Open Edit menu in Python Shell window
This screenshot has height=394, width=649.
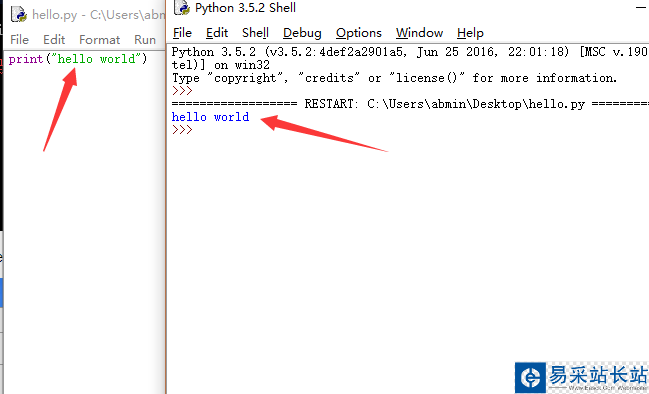(217, 33)
